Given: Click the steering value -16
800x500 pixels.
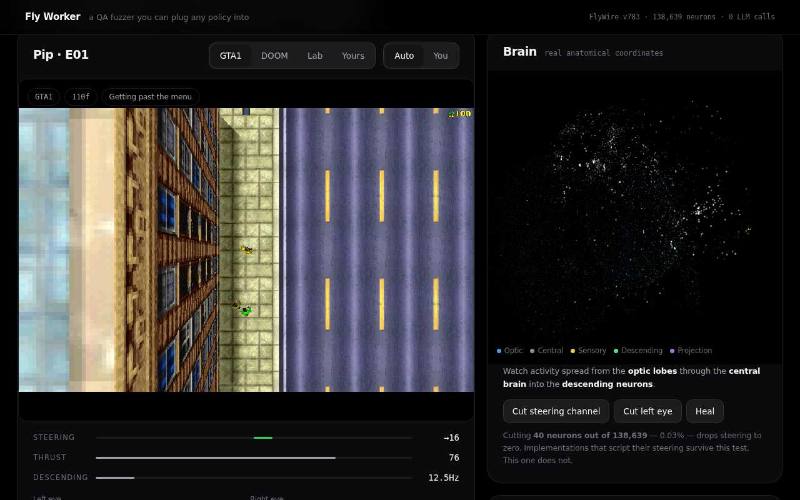Looking at the screenshot, I should (451, 438).
